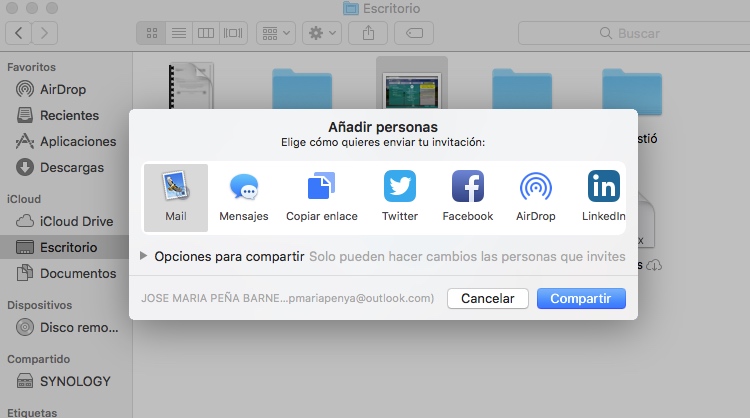This screenshot has width=750, height=418.
Task: Go back with the Finder back arrow
Action: click(x=19, y=33)
